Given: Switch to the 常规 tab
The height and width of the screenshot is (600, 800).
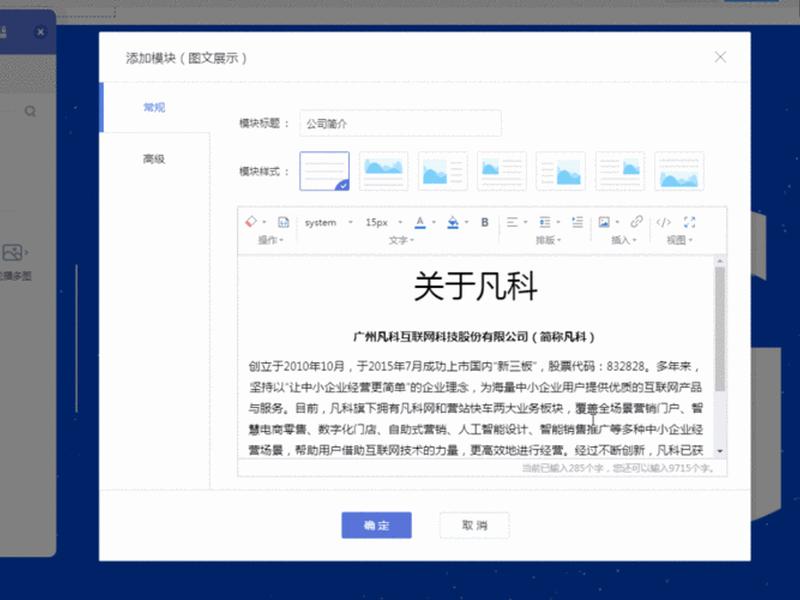Looking at the screenshot, I should click(154, 107).
